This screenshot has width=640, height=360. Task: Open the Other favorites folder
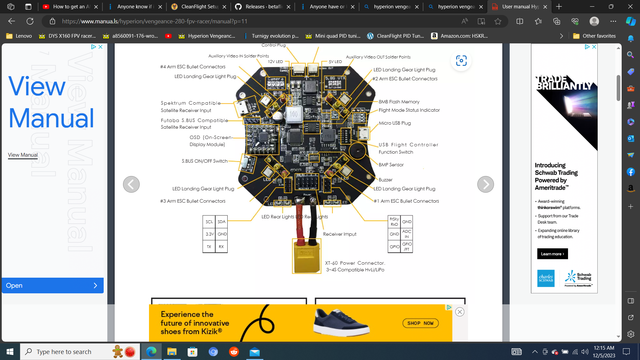click(594, 36)
